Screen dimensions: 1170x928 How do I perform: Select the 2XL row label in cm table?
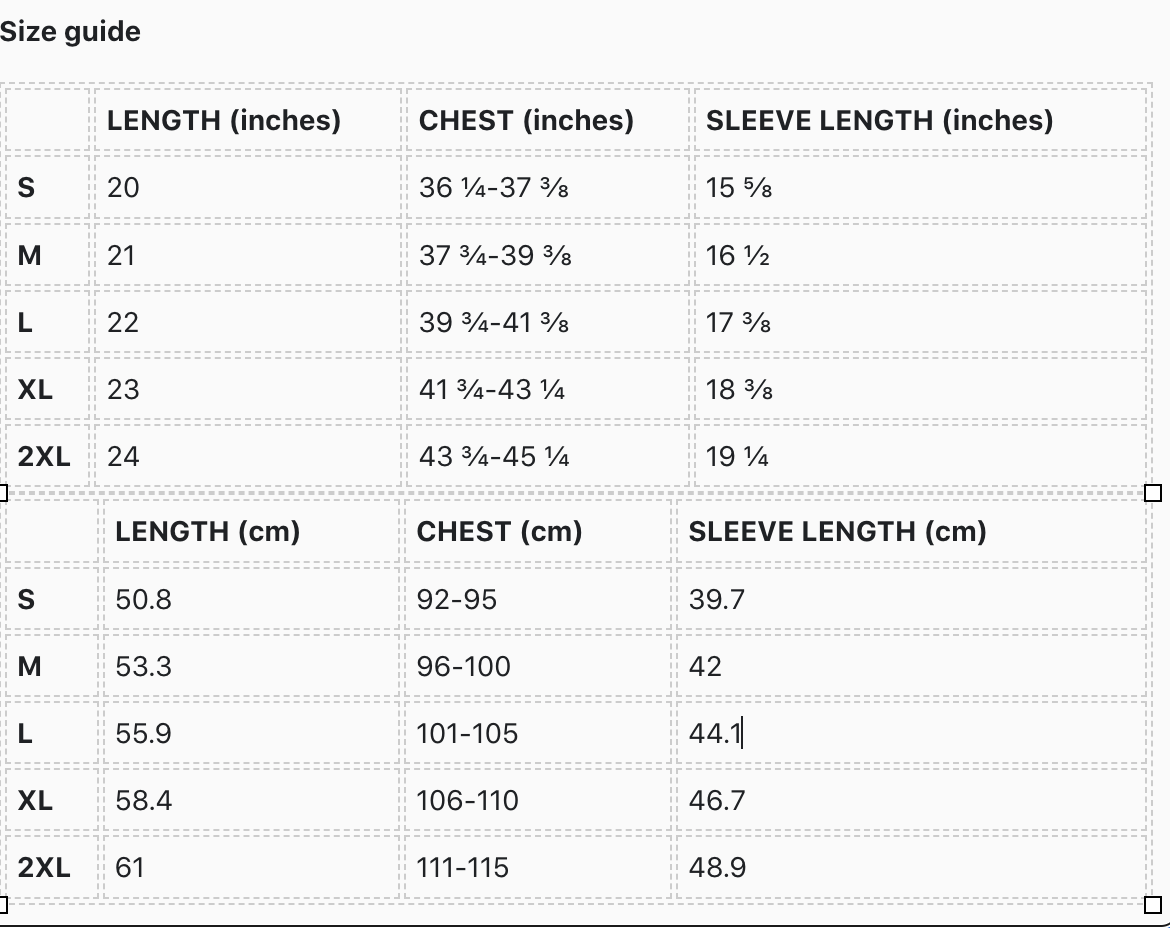pyautogui.click(x=51, y=868)
